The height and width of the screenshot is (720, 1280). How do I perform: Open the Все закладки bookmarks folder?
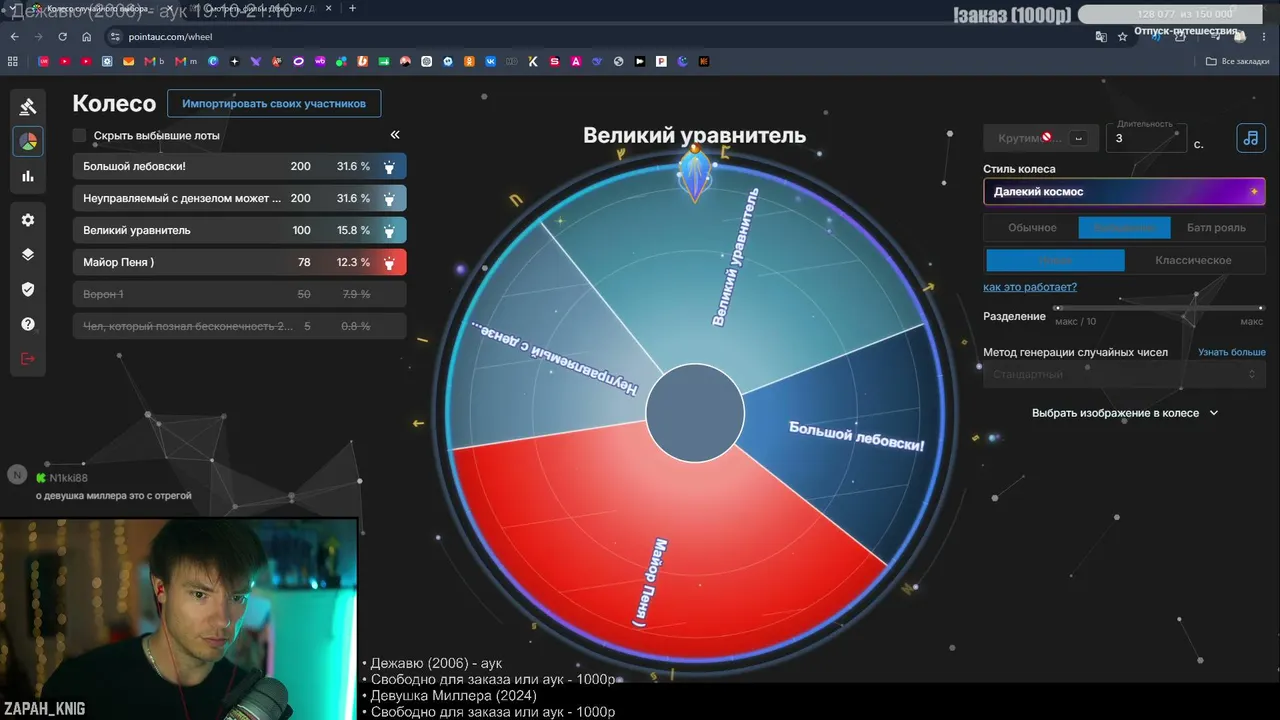[1237, 61]
